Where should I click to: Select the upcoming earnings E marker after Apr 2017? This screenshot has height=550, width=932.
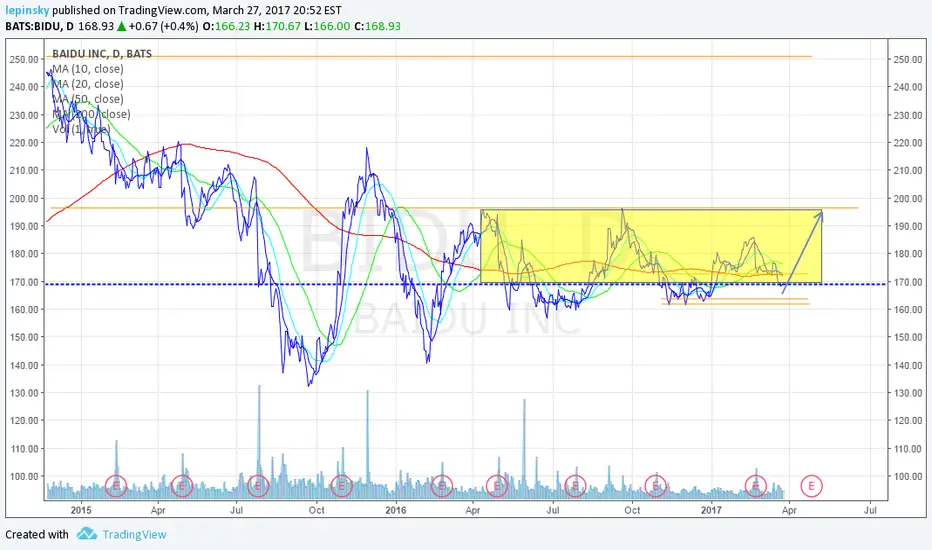click(811, 486)
